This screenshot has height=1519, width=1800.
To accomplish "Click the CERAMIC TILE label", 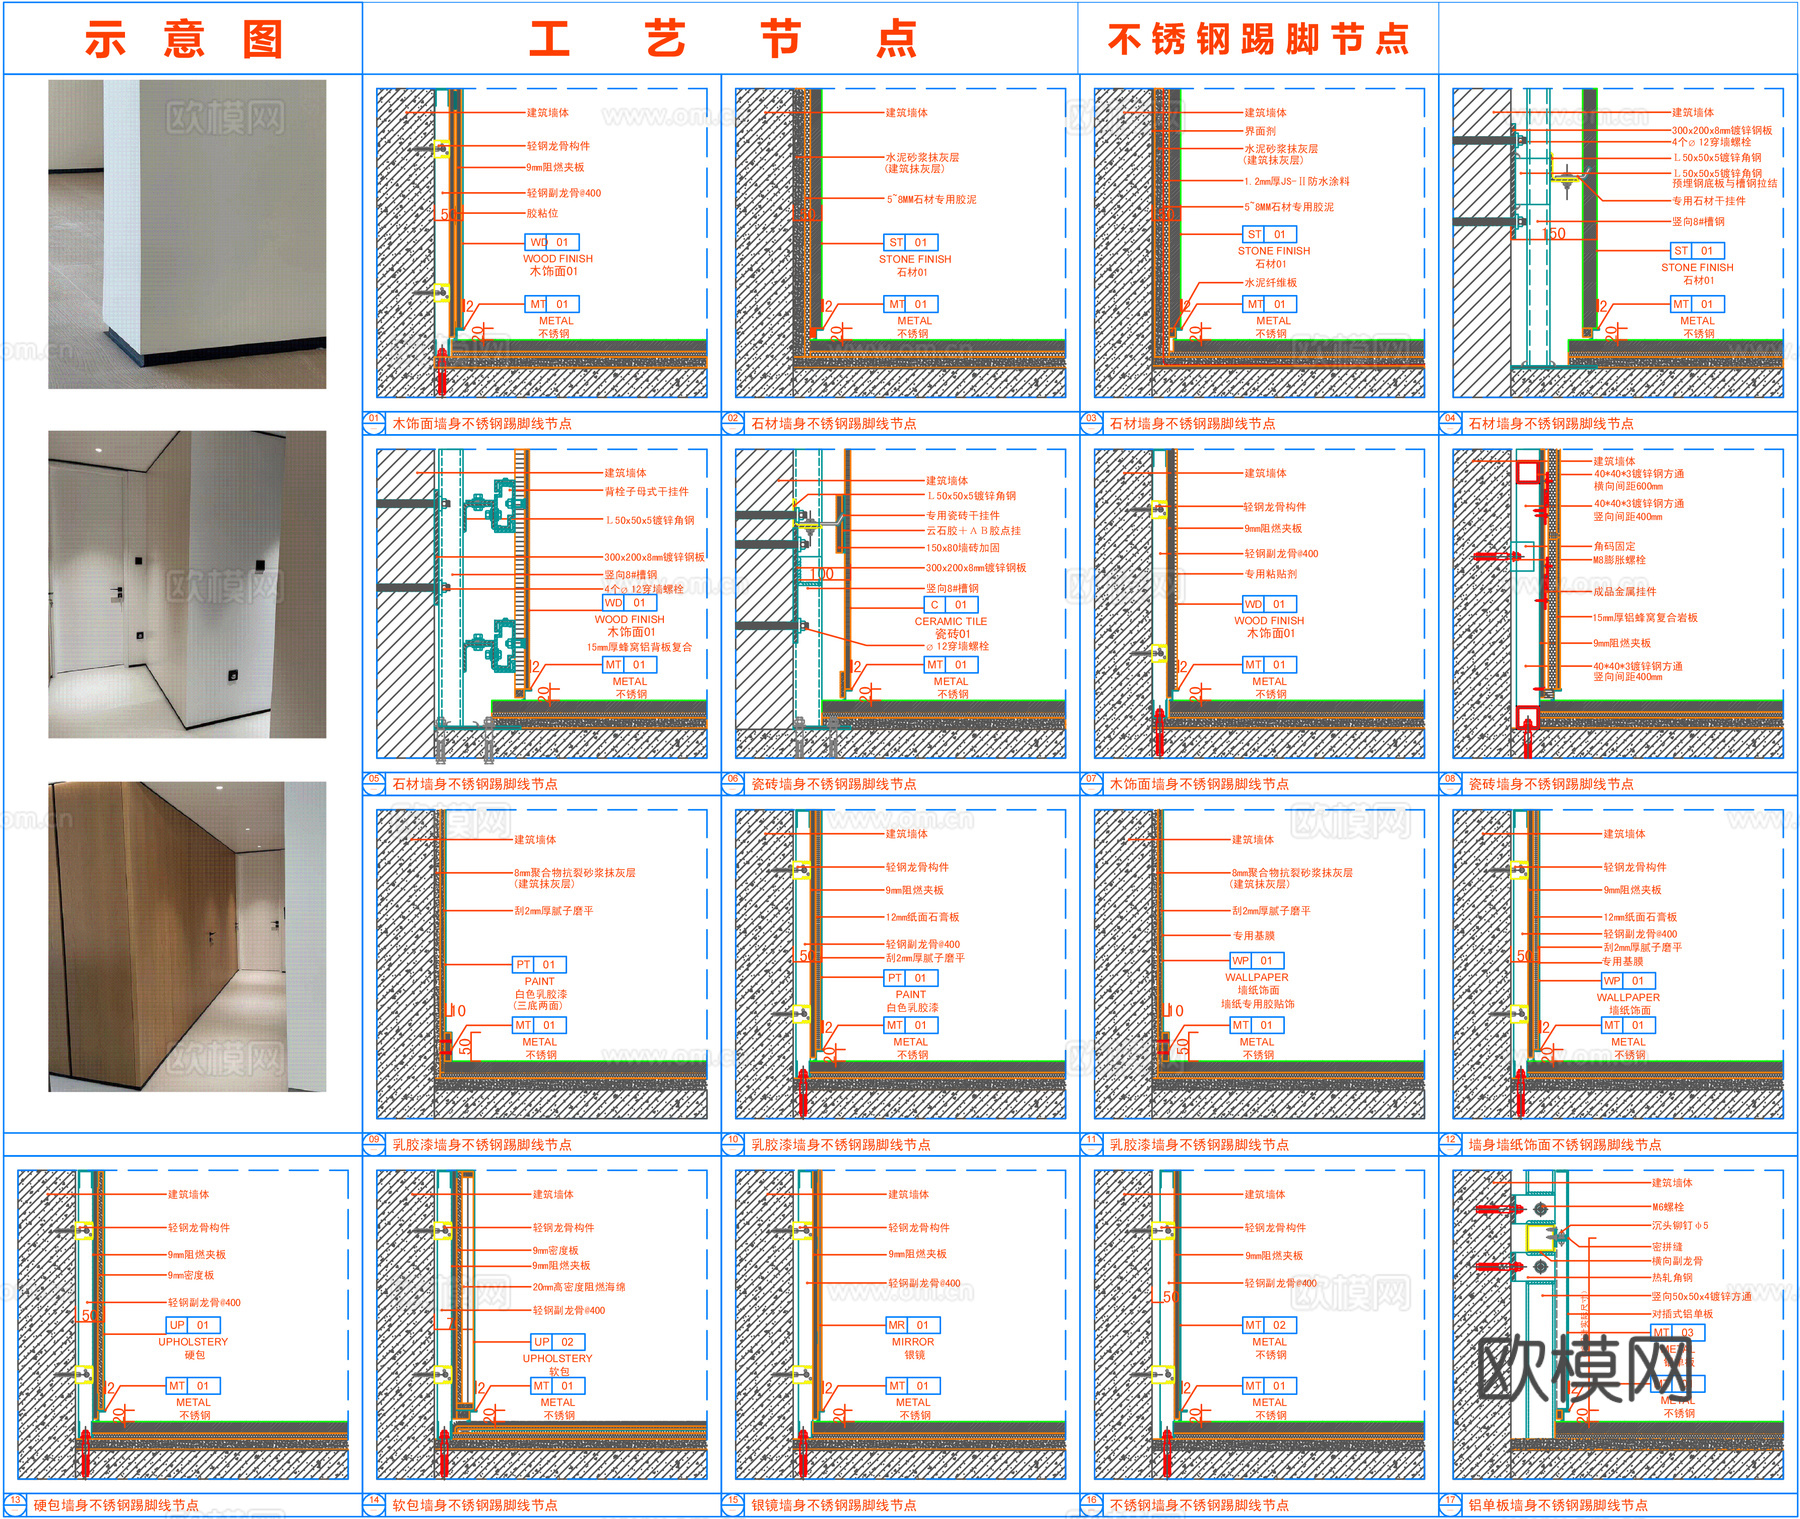I will click(x=950, y=621).
